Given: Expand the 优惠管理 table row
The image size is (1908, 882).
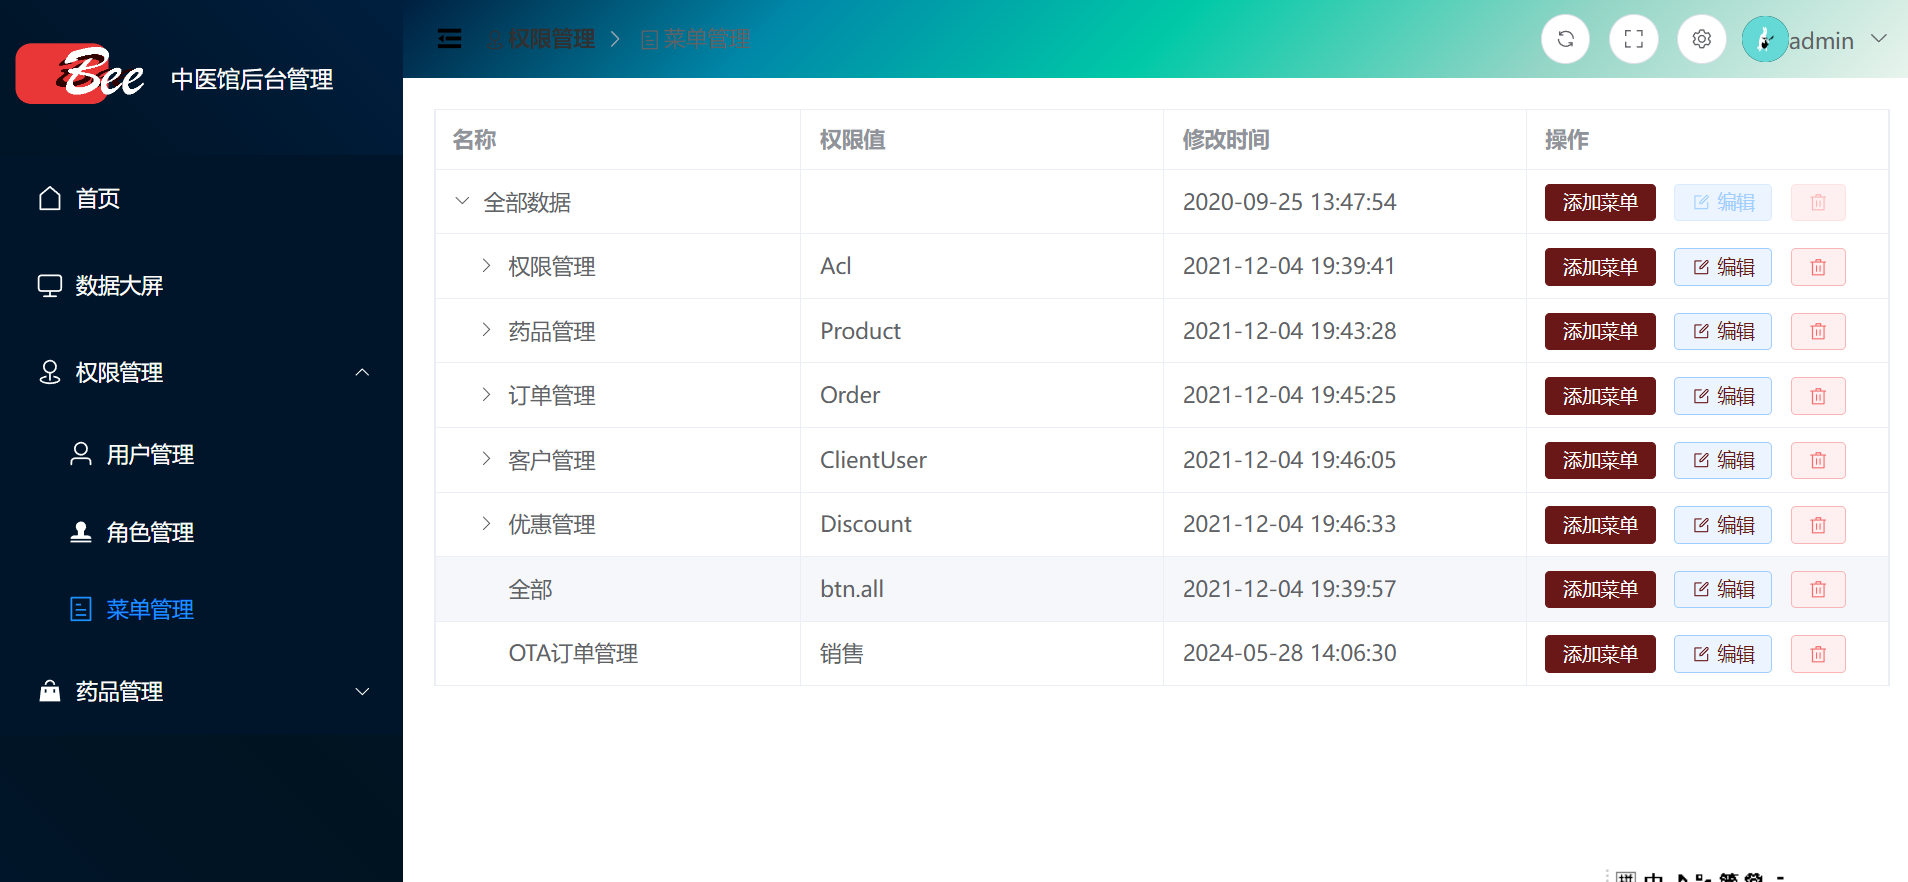Looking at the screenshot, I should coord(486,523).
